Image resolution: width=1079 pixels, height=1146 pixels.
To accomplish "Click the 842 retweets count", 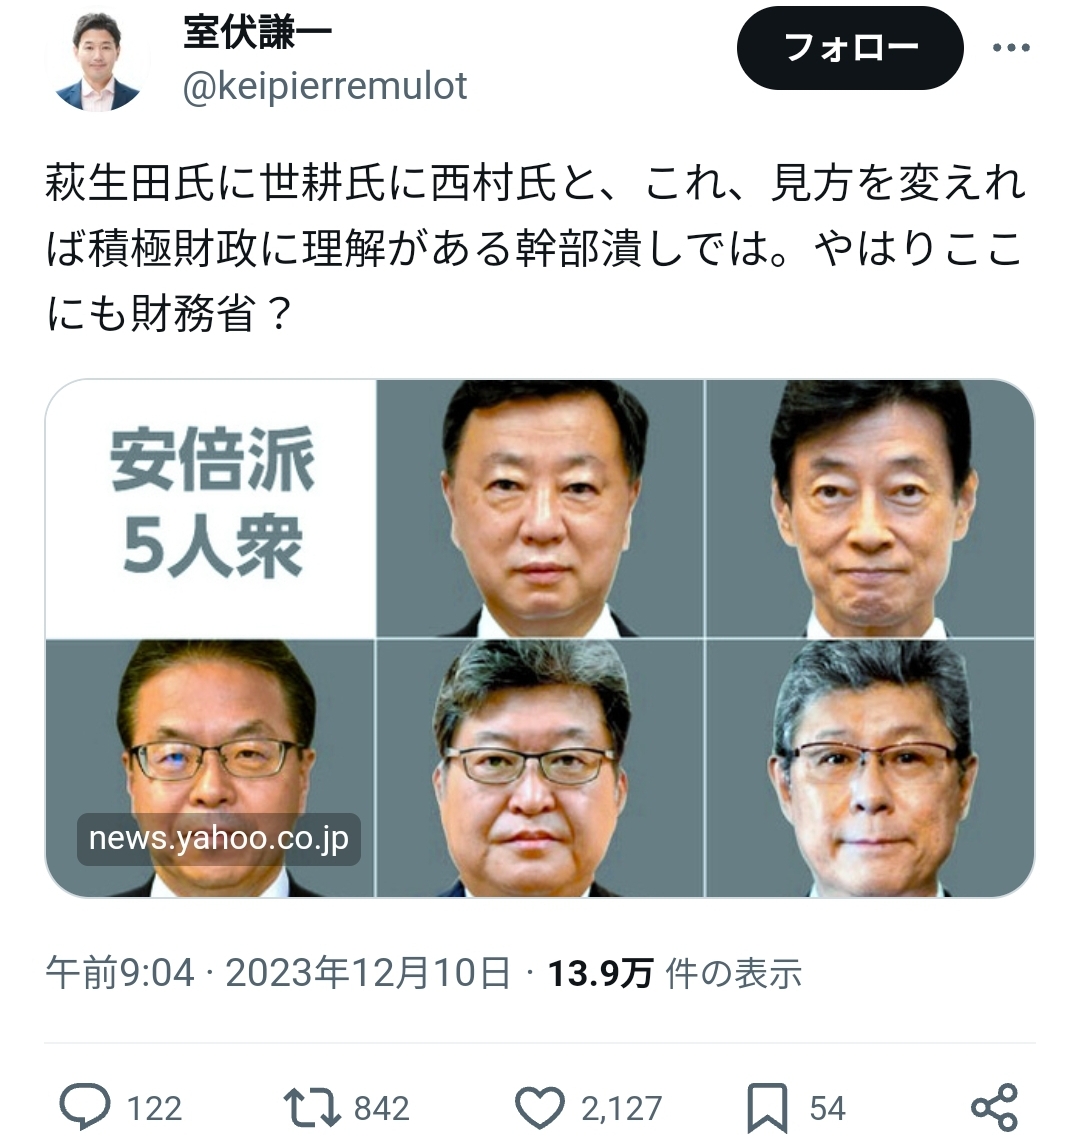I will point(382,1109).
